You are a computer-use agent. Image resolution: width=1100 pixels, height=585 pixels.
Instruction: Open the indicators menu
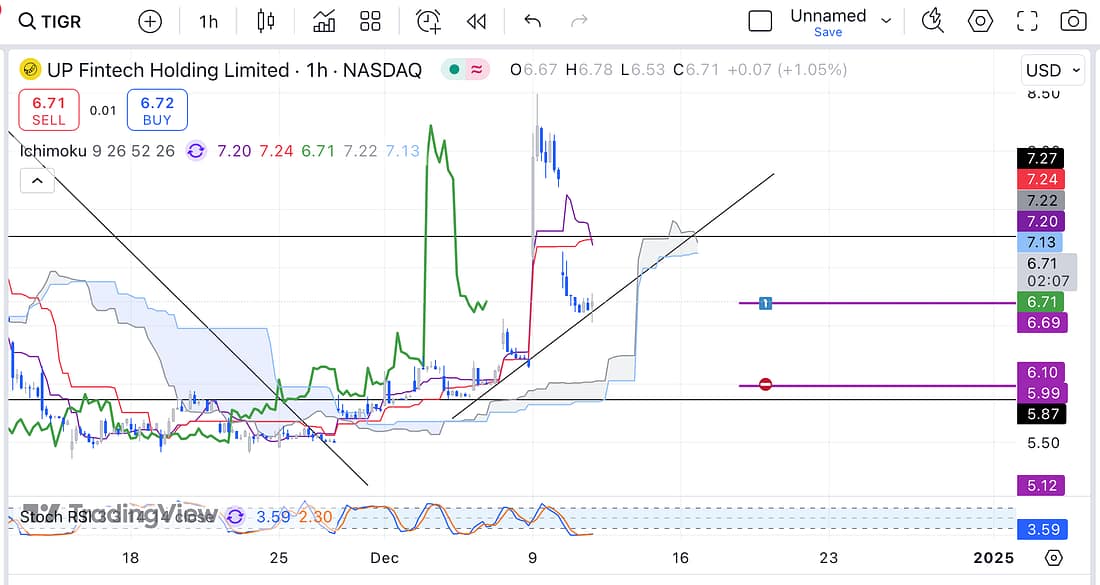click(x=324, y=21)
